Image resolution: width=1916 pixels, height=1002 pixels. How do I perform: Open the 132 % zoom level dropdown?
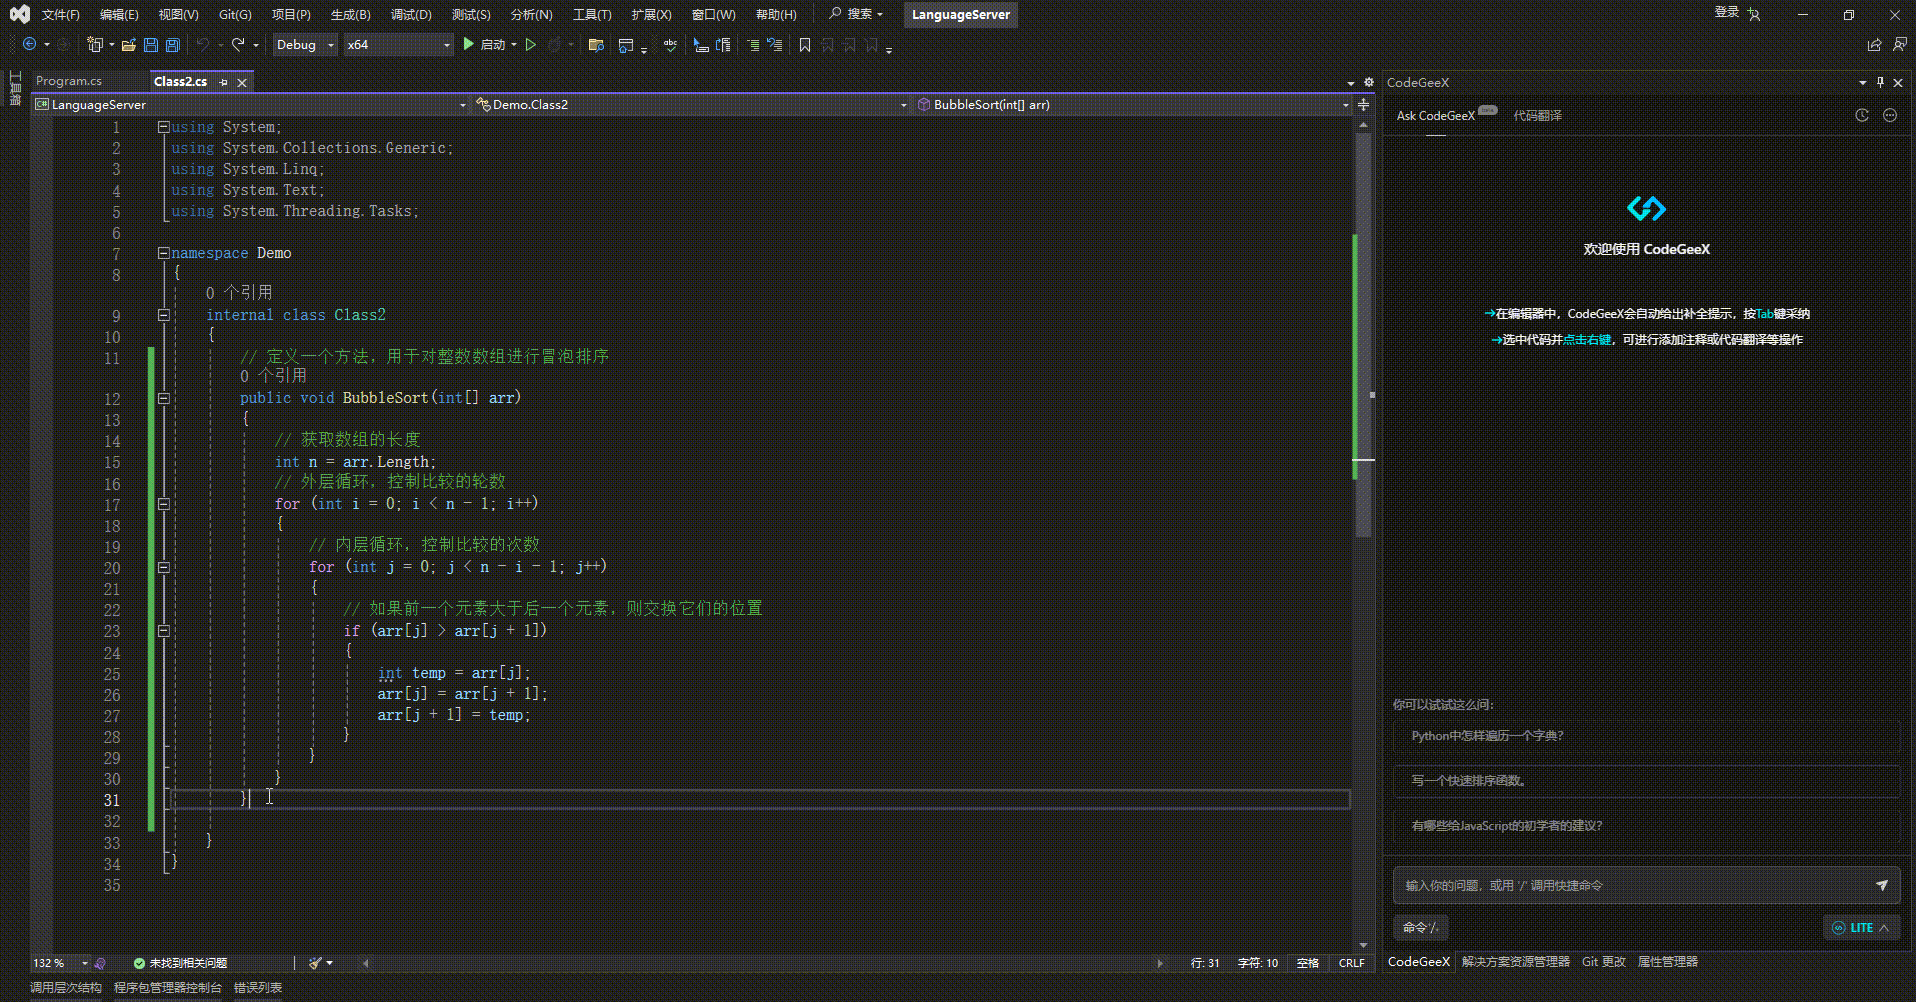pos(60,963)
